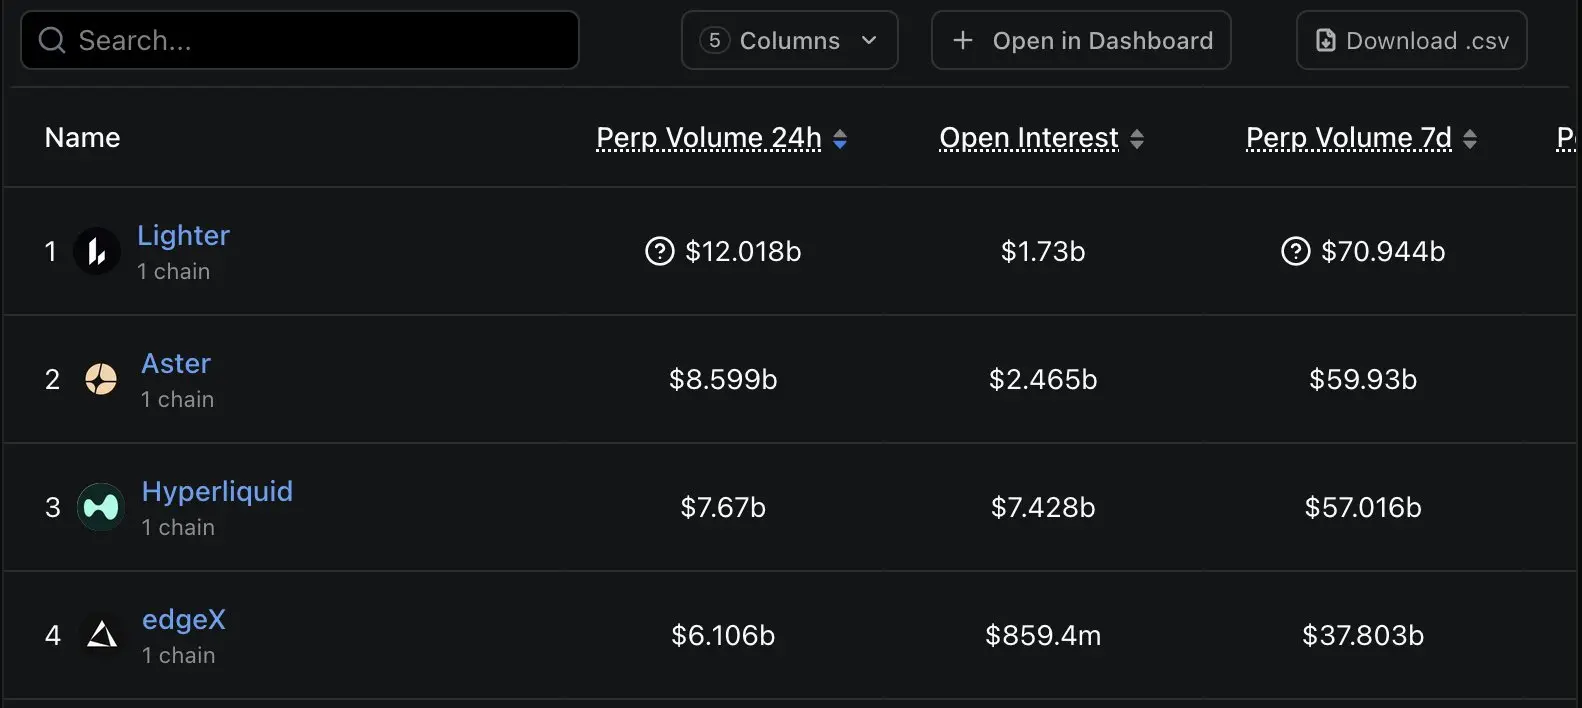Click the Hyperliquid protocol logo icon
Viewport: 1582px width, 708px height.
[x=101, y=507]
